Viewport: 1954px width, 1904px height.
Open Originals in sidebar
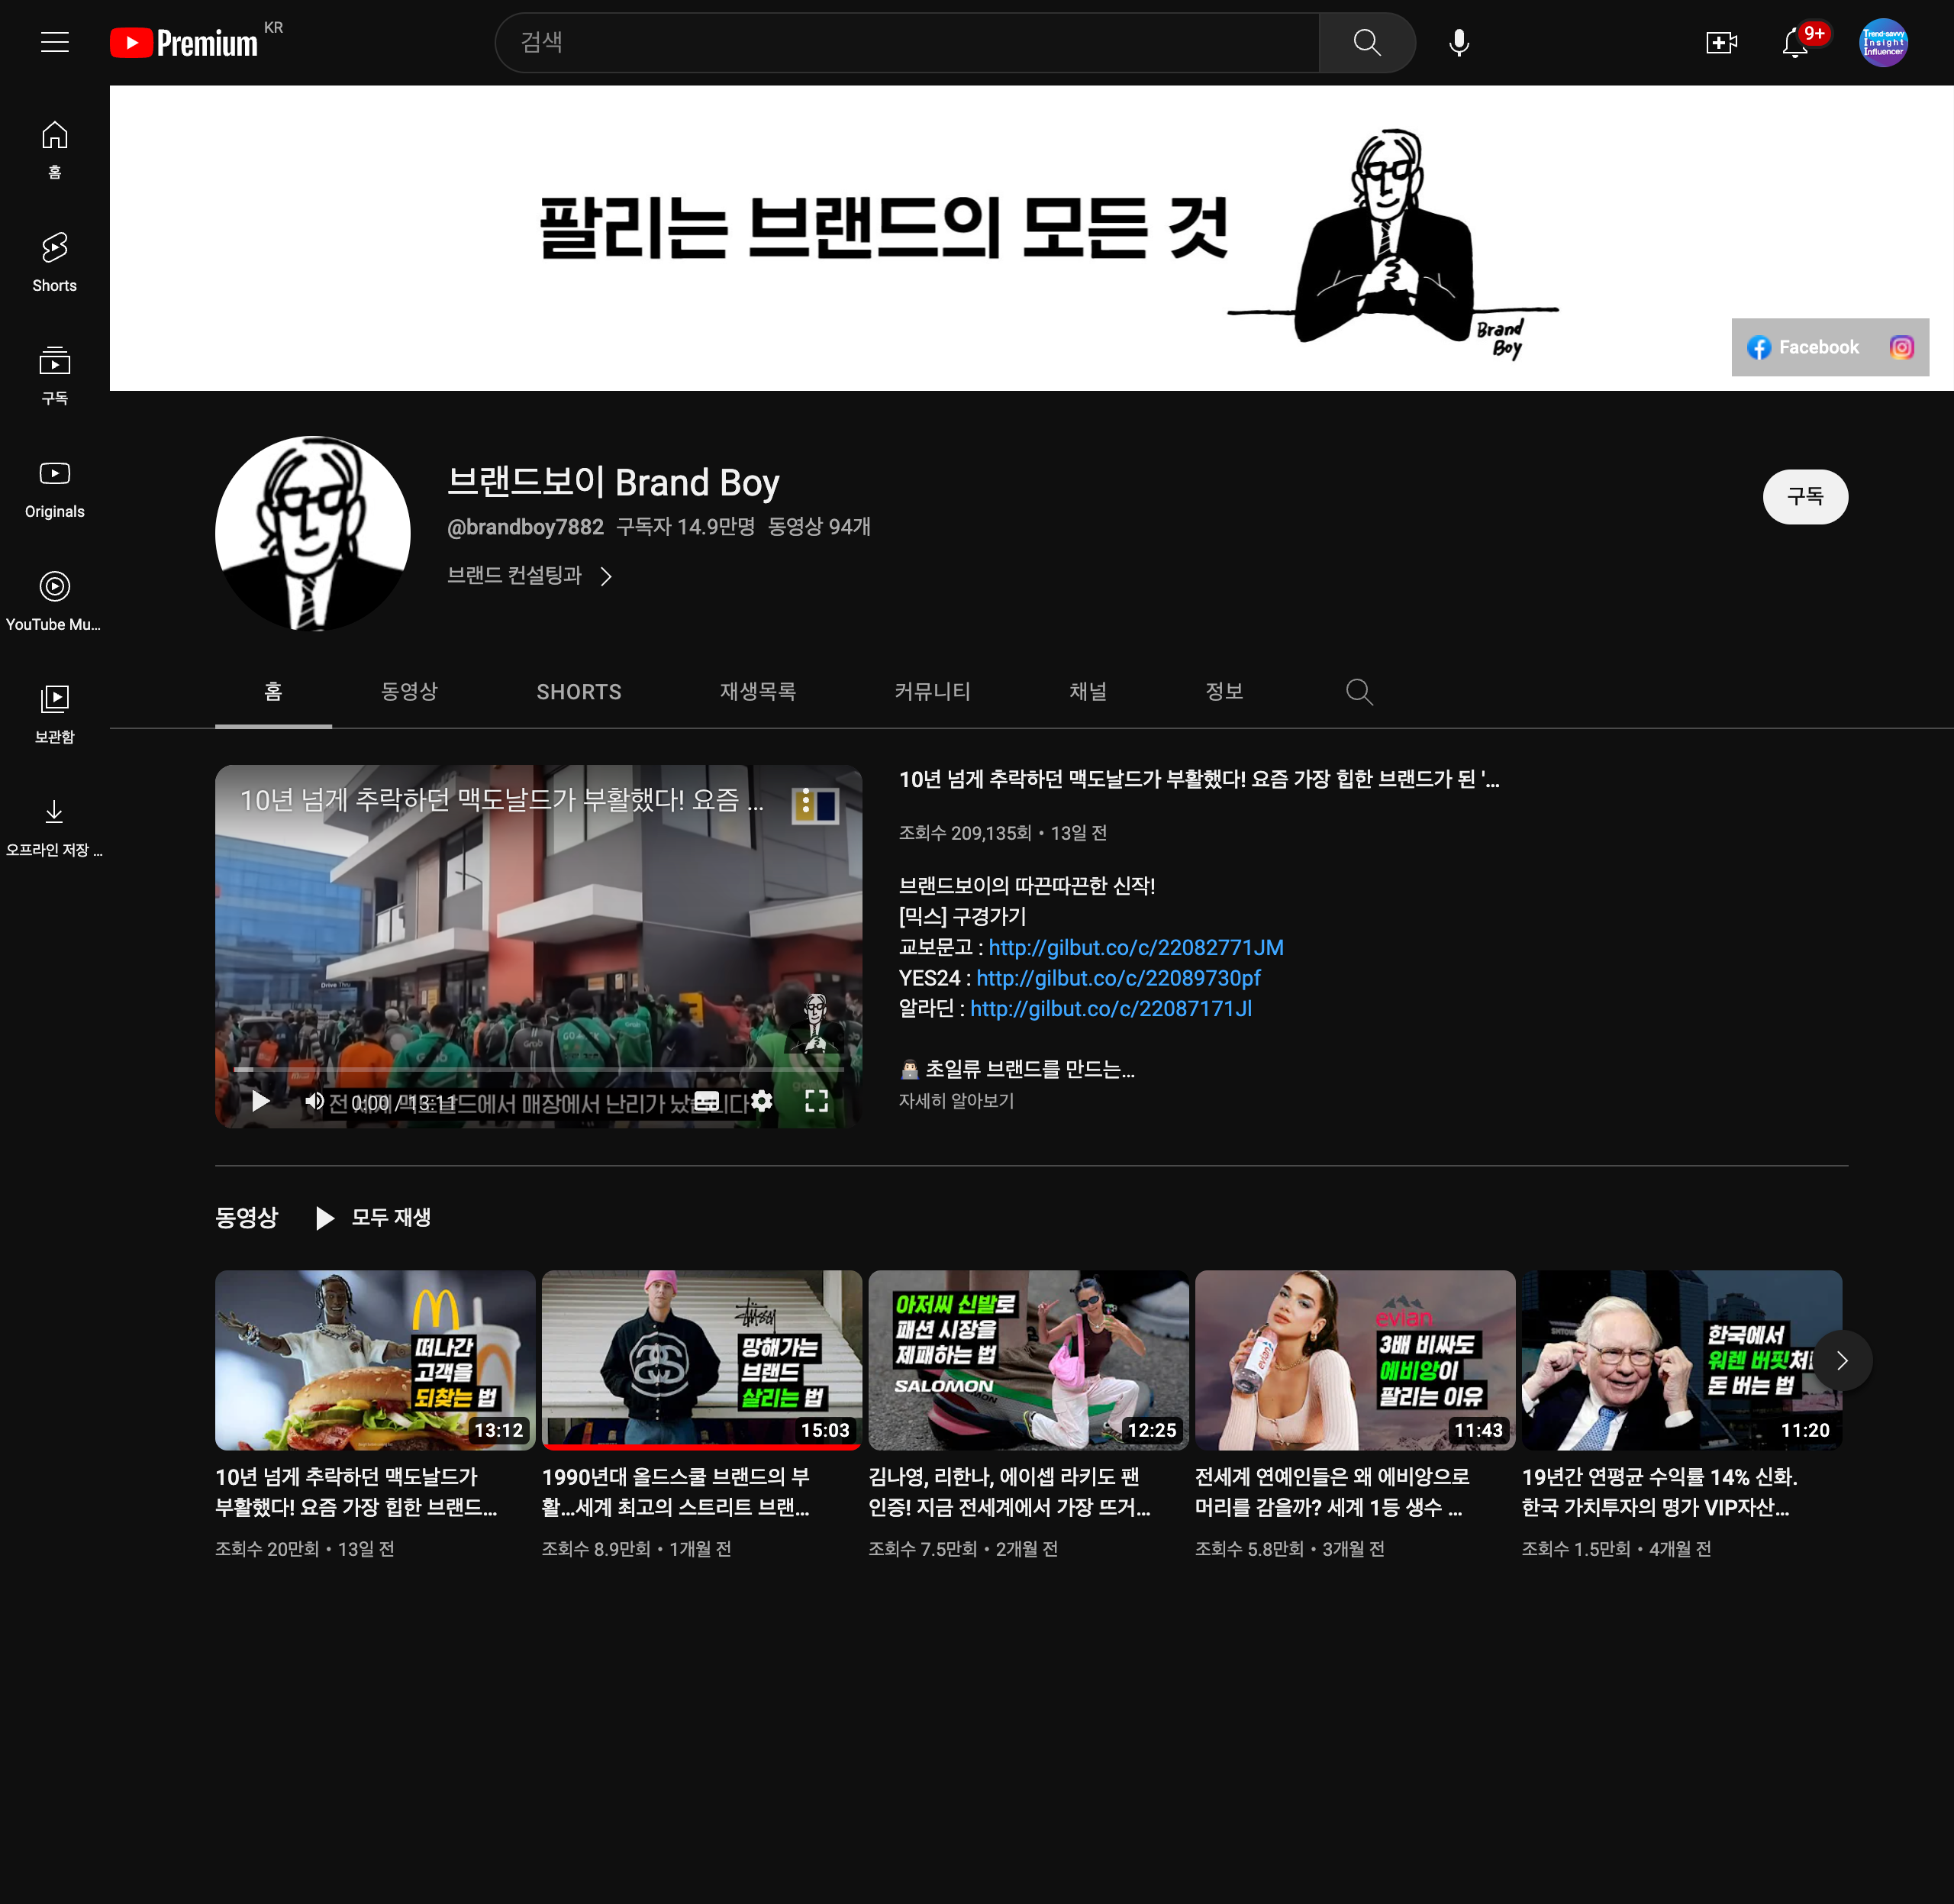point(55,489)
